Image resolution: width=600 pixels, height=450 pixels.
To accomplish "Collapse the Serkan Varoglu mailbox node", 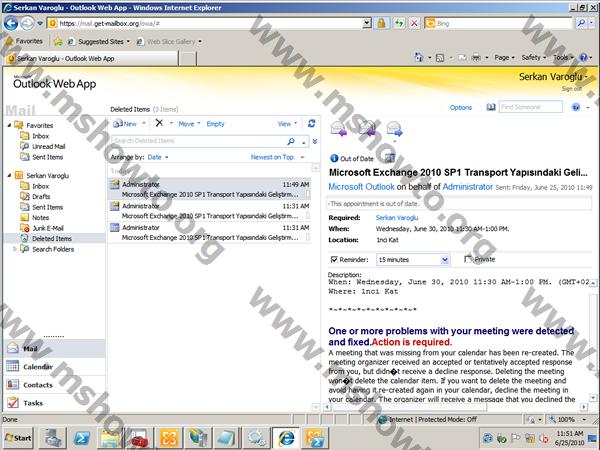I will (x=9, y=175).
